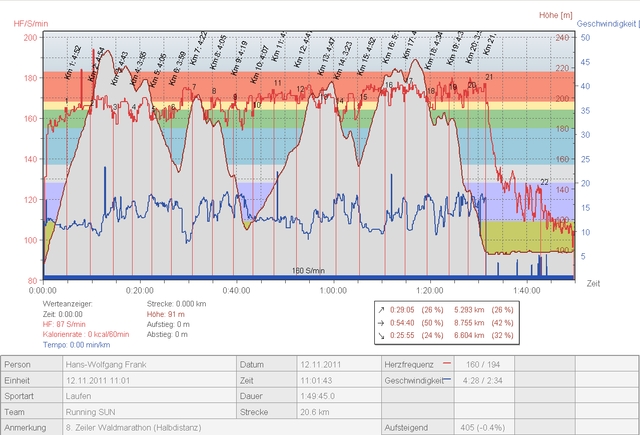Click the Dauer value 1:49:45.0
This screenshot has width=640, height=435.
pyautogui.click(x=320, y=396)
